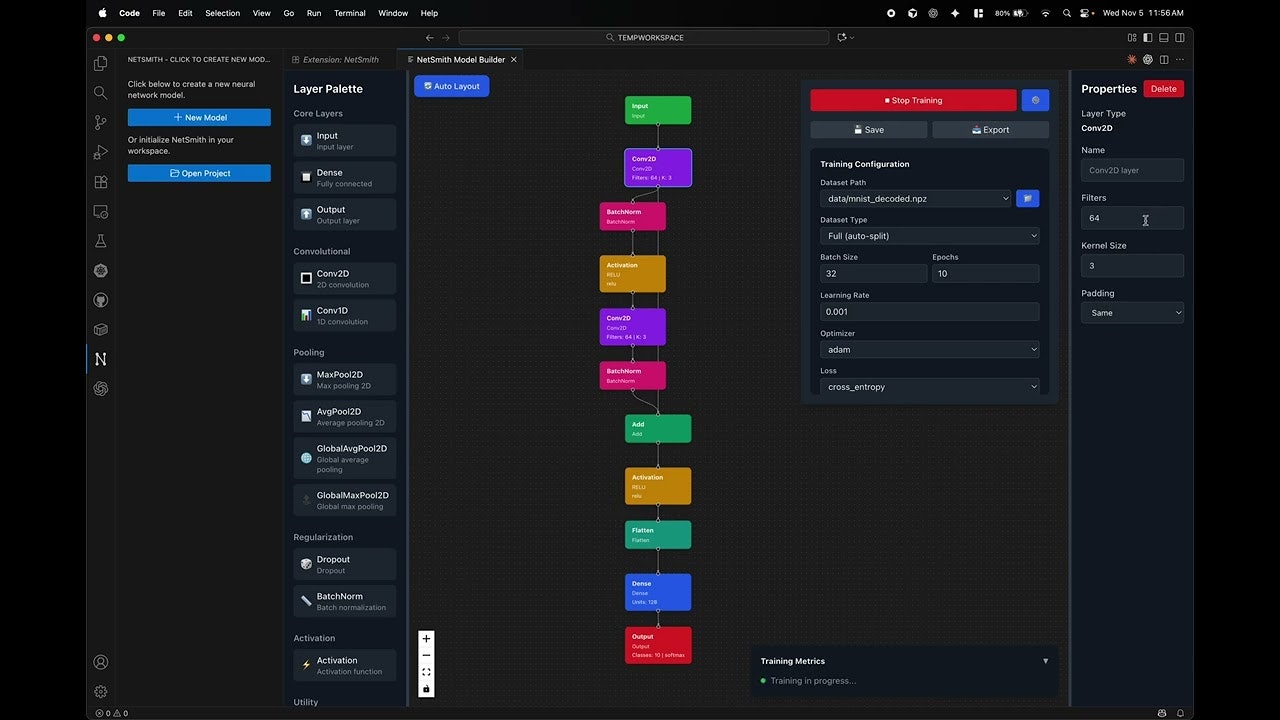Open the Extensions view in activity bar

100,182
